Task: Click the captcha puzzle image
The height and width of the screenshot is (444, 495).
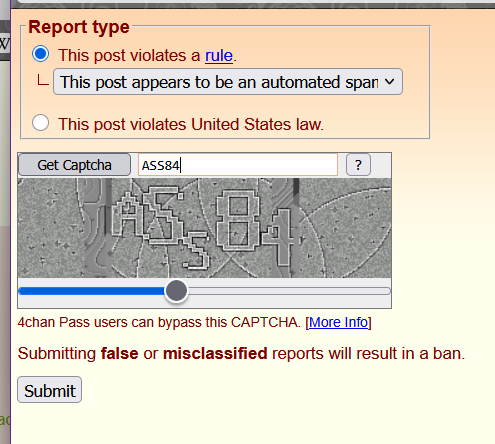Action: (x=204, y=228)
